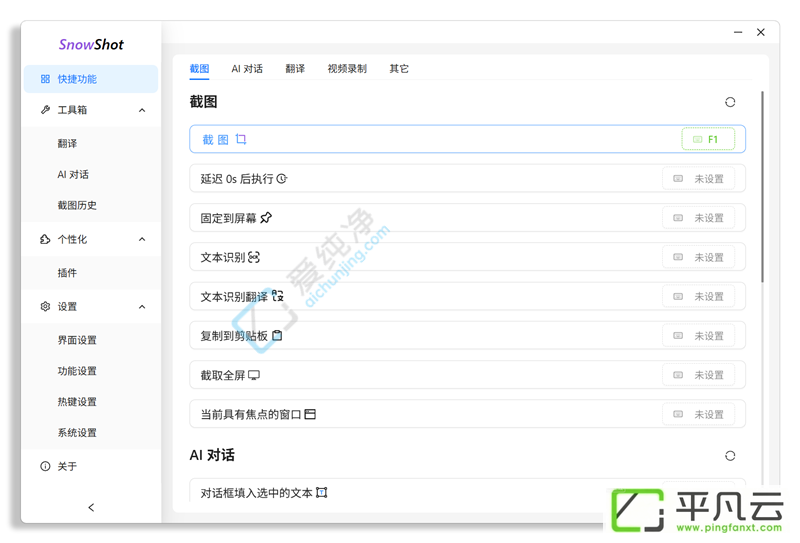The height and width of the screenshot is (543, 800).
Task: Set hotkey for 当前具有焦点的窗口
Action: tap(698, 414)
